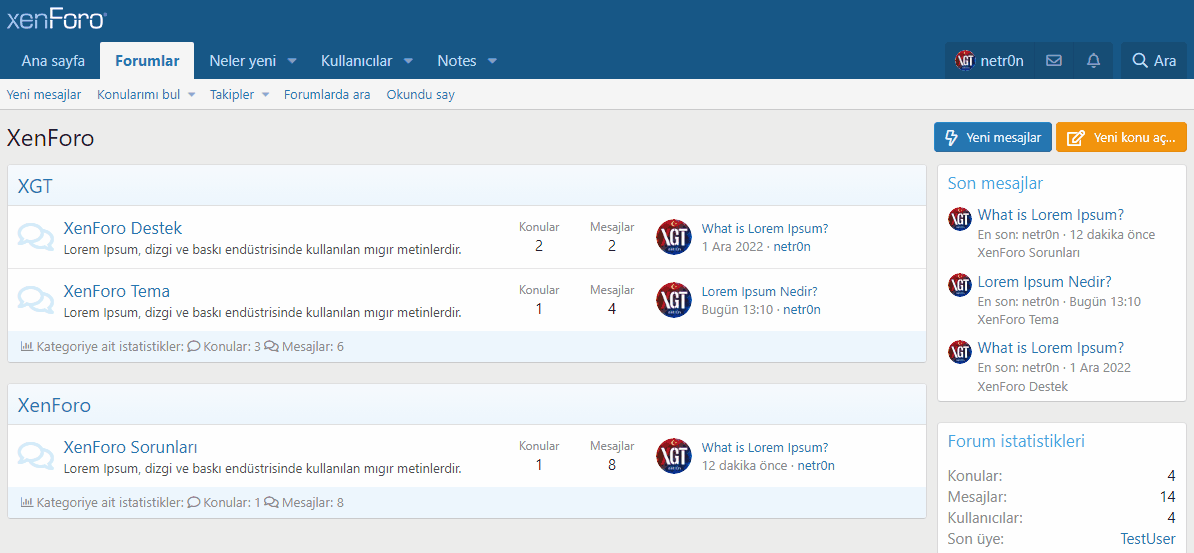This screenshot has height=553, width=1194.
Task: Select the Forumlar tab
Action: (x=147, y=61)
